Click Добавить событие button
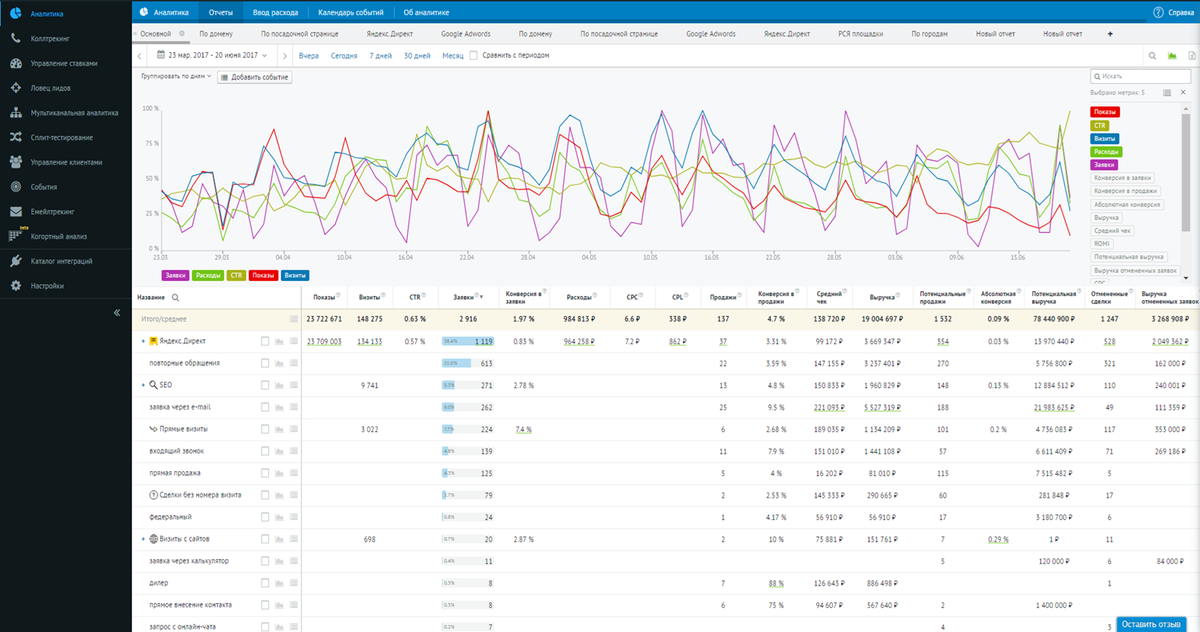The height and width of the screenshot is (632, 1200). (x=254, y=77)
